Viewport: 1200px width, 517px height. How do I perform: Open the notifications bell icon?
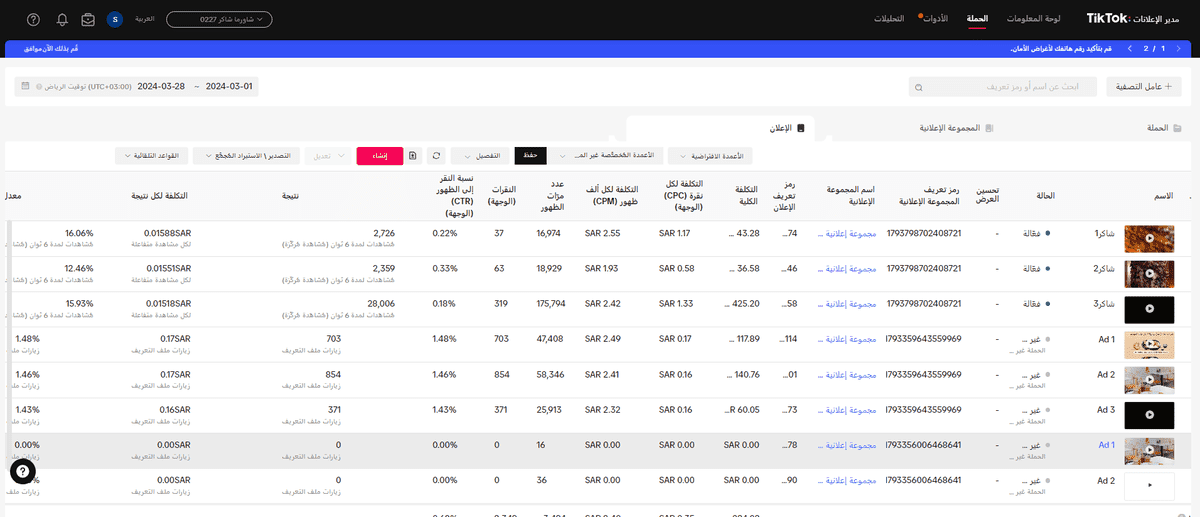pyautogui.click(x=63, y=20)
